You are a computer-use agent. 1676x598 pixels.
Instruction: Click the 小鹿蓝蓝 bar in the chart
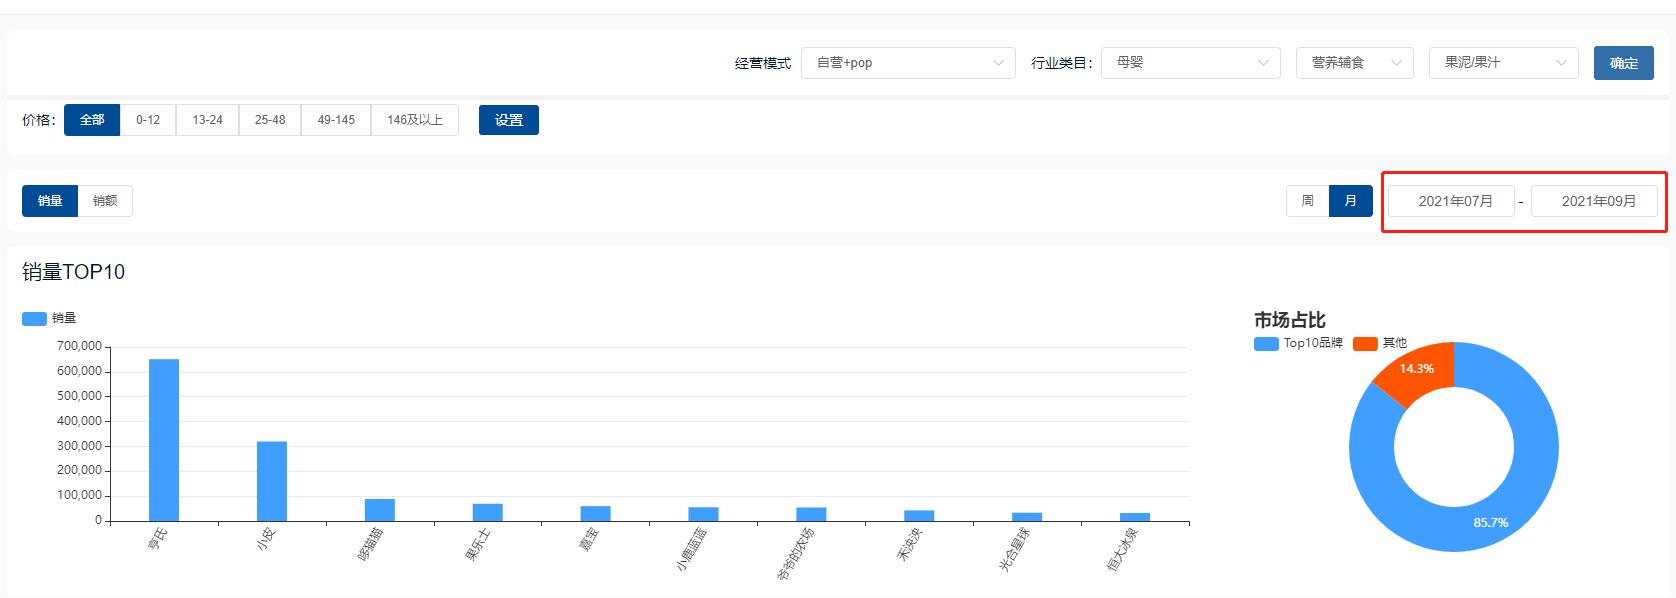click(703, 514)
